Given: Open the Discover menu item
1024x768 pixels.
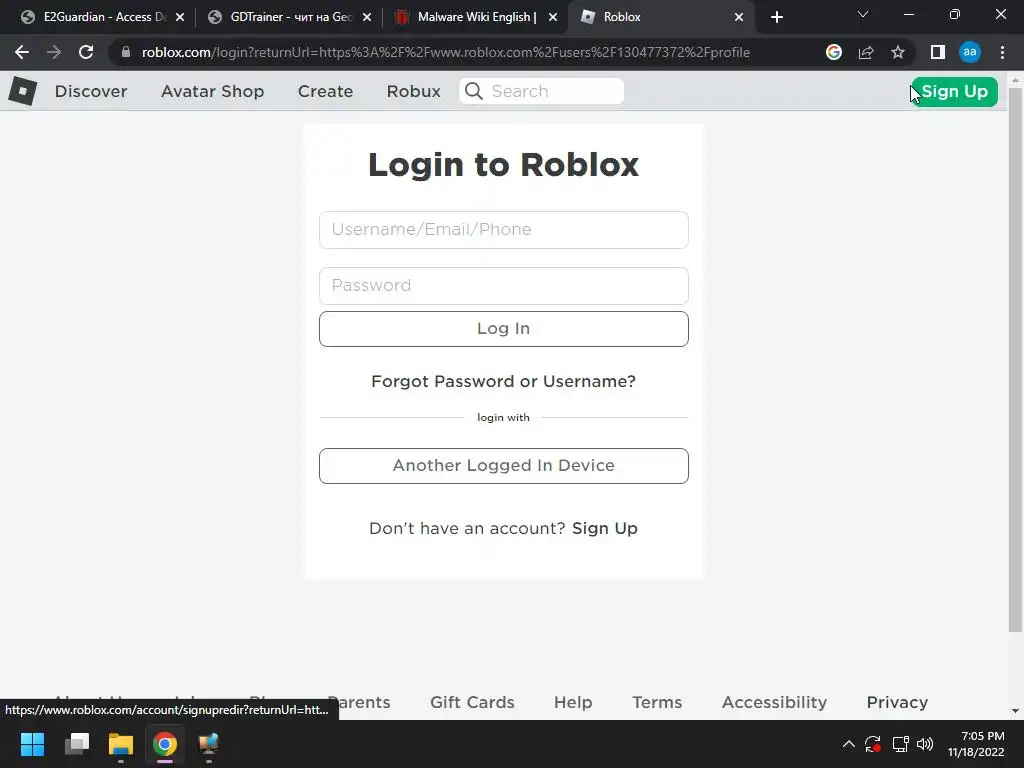Looking at the screenshot, I should pyautogui.click(x=91, y=91).
